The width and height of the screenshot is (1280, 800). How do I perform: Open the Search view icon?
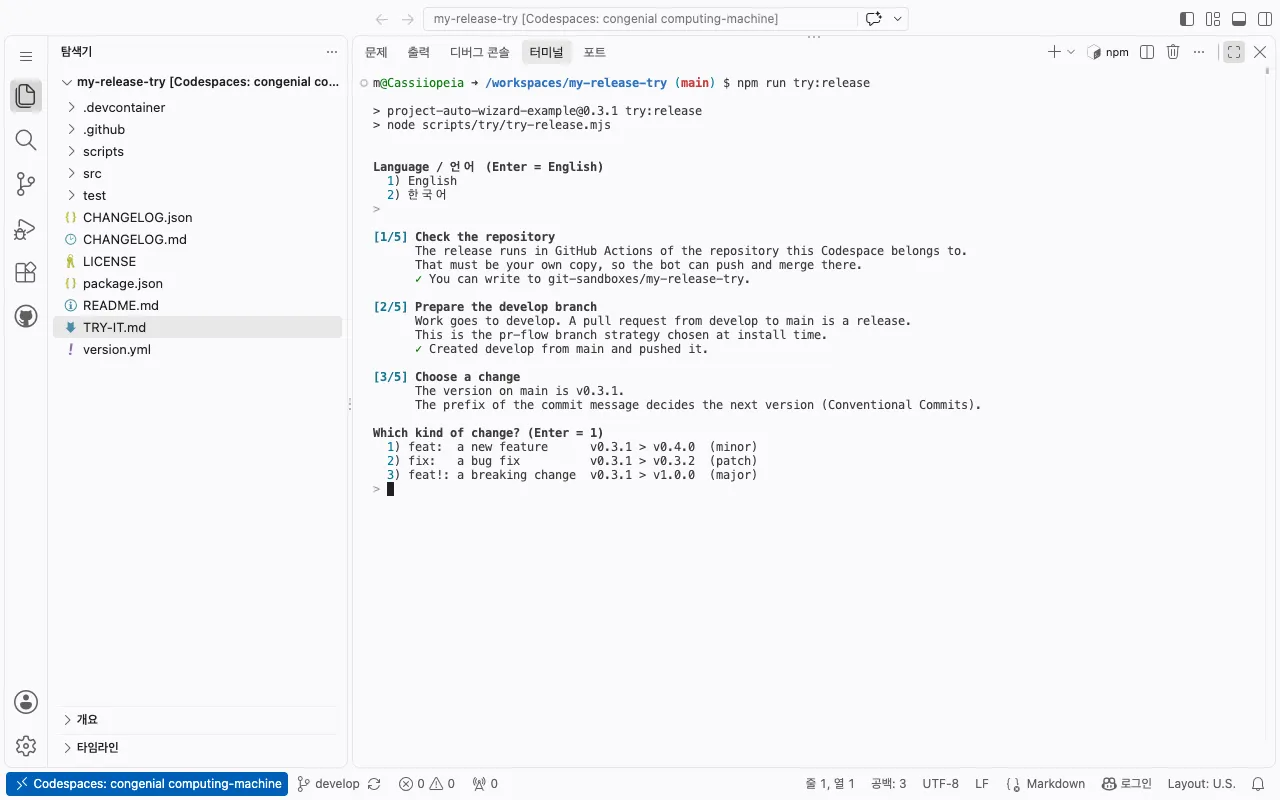[26, 140]
